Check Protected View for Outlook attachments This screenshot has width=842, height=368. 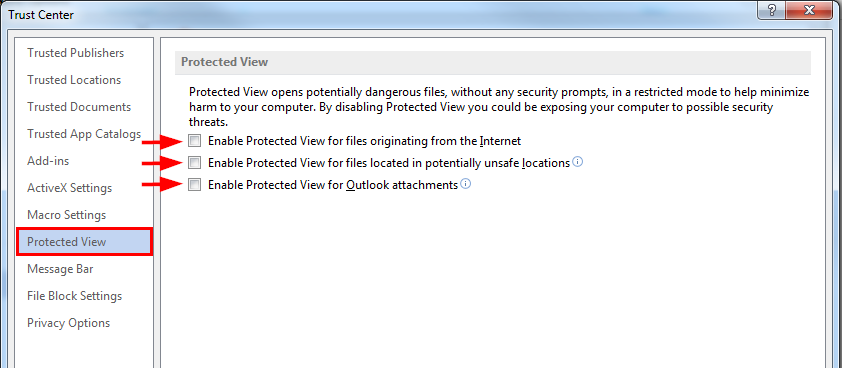(195, 185)
